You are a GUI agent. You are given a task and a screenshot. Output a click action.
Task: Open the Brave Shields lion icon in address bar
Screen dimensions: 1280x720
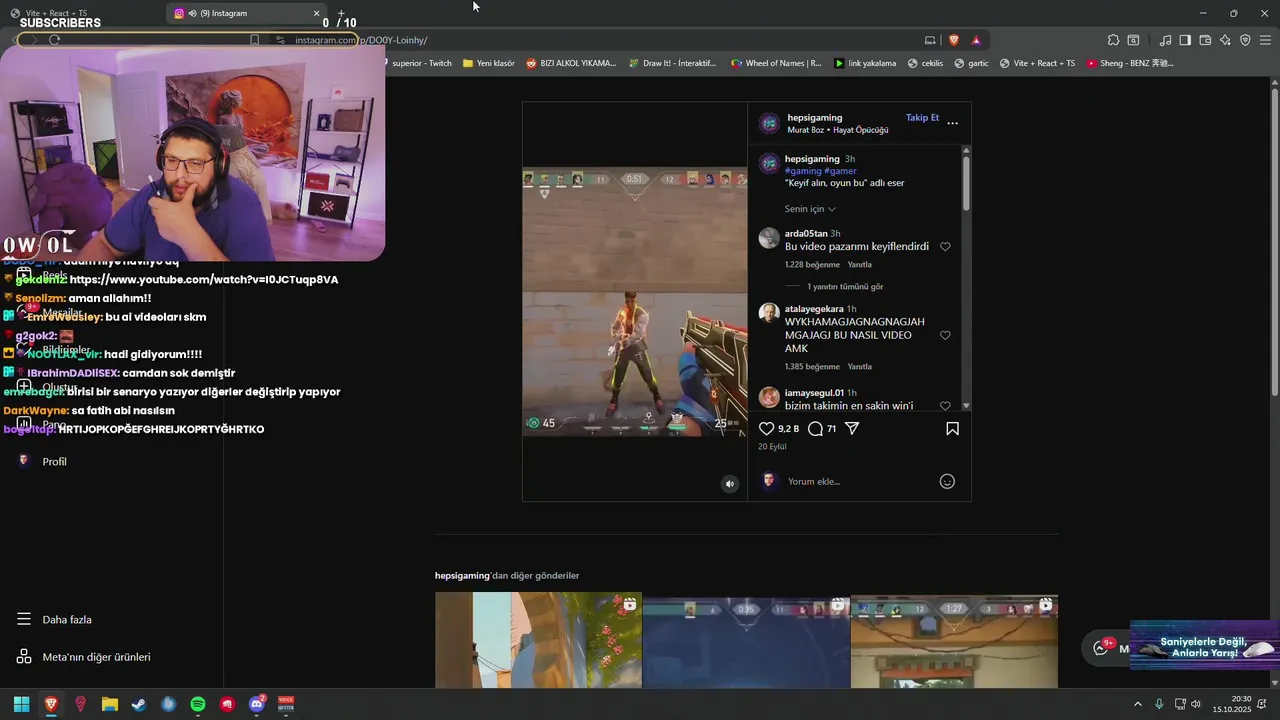953,40
